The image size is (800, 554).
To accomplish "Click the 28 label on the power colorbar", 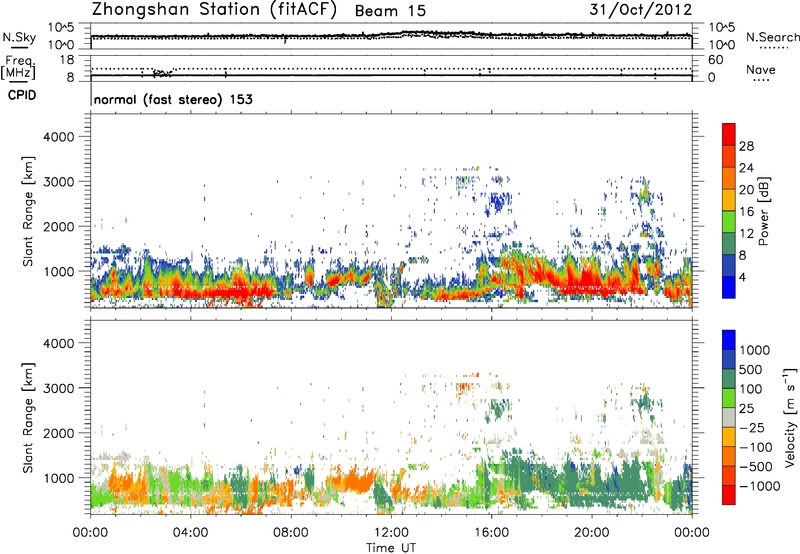I will (746, 146).
